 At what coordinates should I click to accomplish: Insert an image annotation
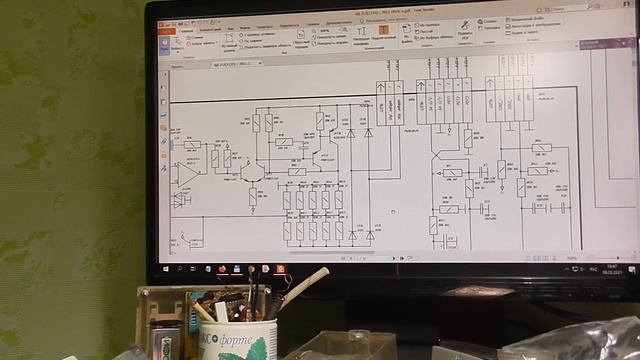click(533, 25)
